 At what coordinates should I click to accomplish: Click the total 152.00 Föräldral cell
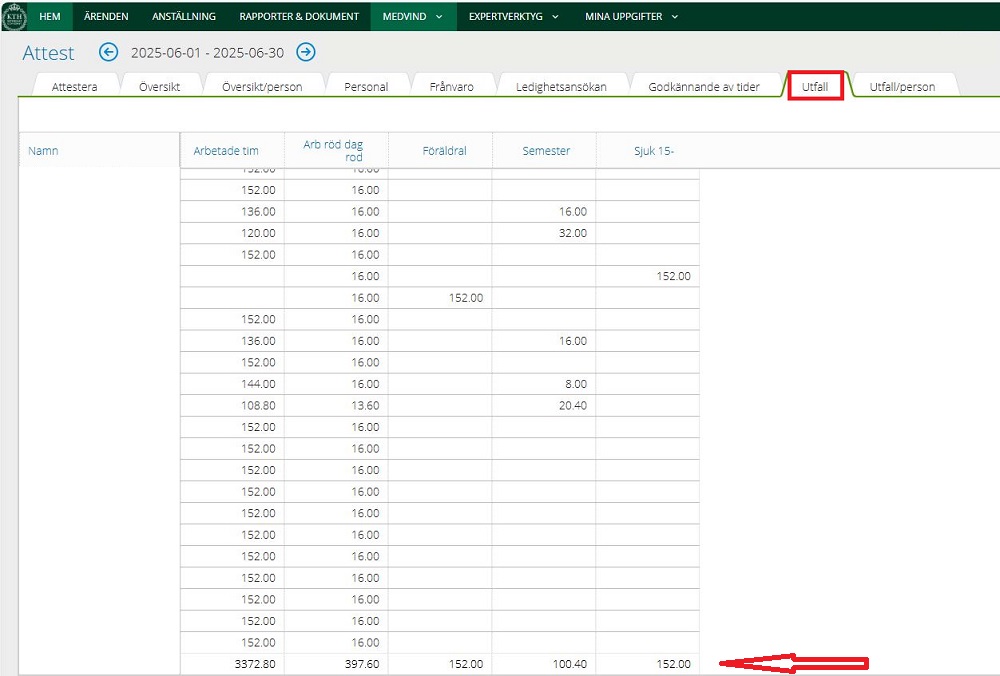tap(440, 664)
